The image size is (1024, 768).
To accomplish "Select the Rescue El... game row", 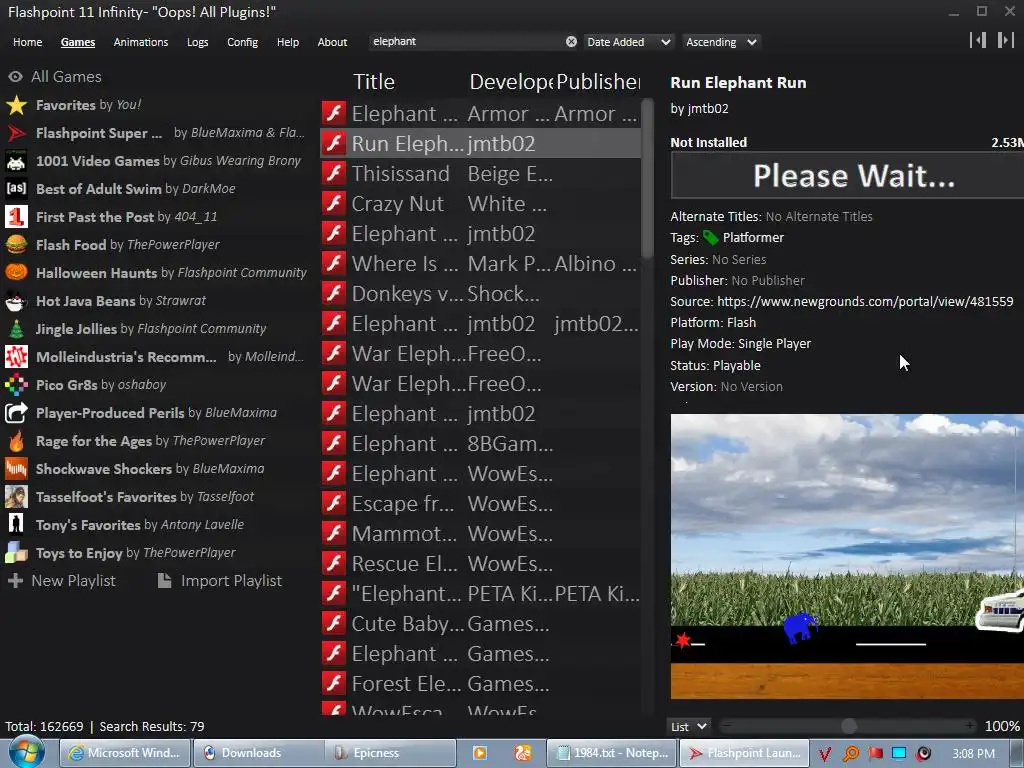I will coord(481,564).
